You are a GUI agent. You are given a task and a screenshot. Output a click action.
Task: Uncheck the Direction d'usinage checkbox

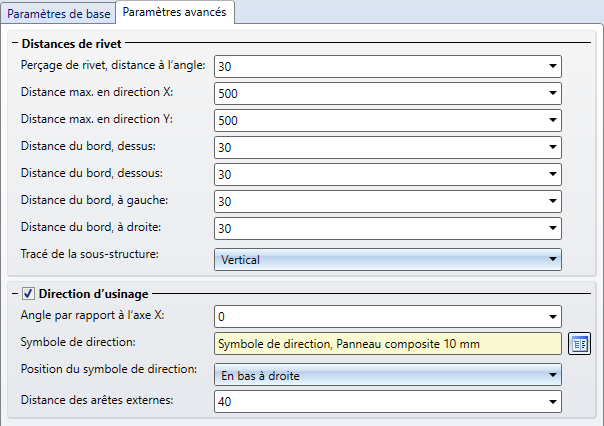[26, 295]
